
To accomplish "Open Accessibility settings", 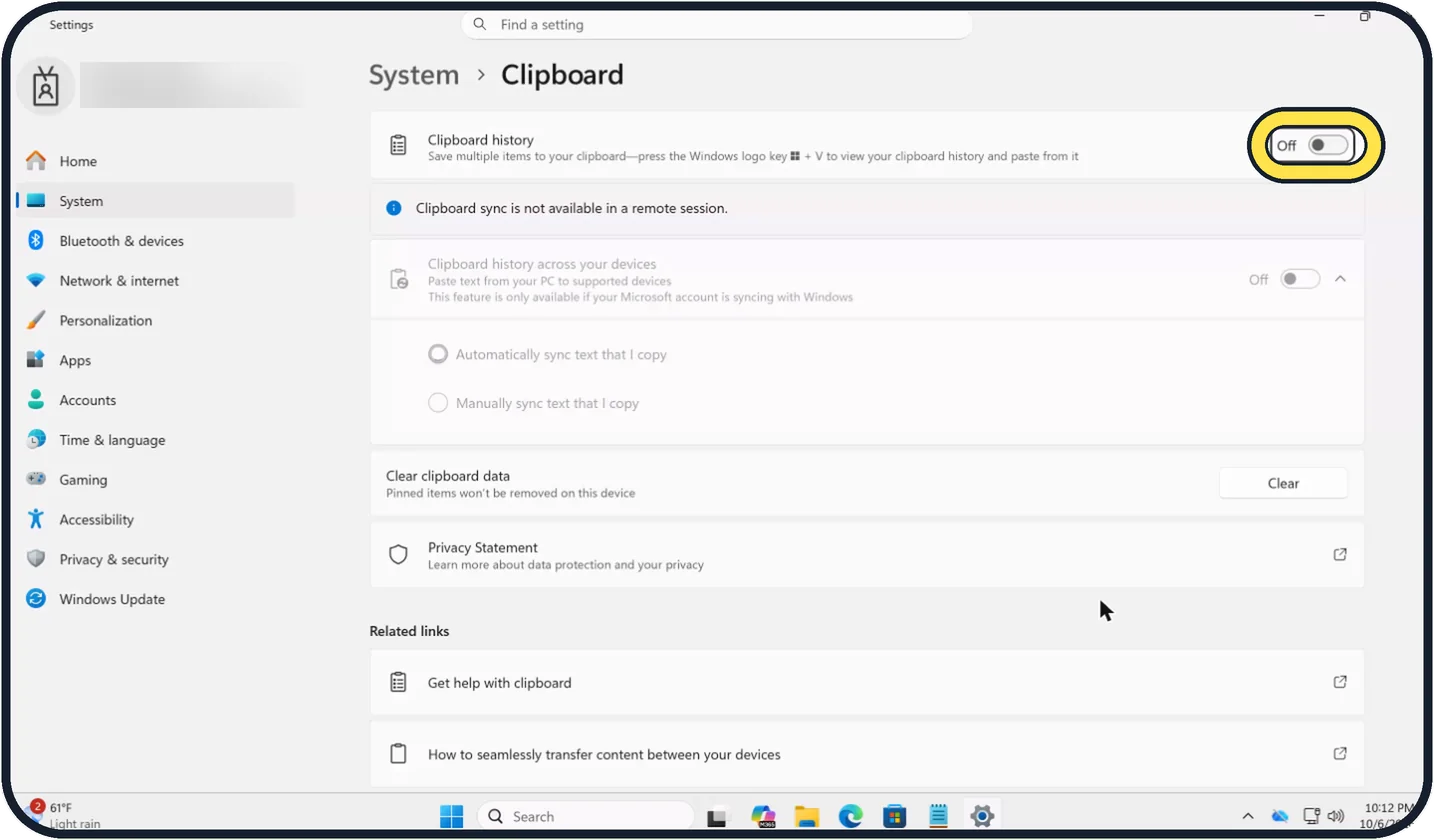I will click(x=155, y=520).
